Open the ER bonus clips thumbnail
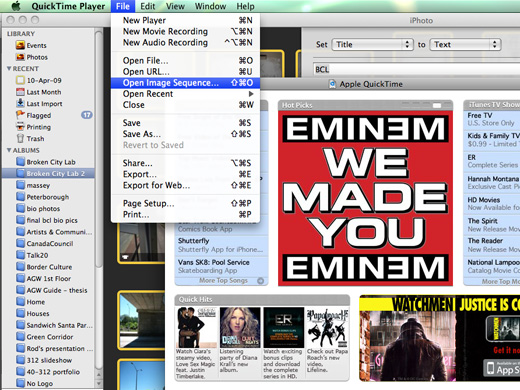520x390 pixels. coord(284,327)
